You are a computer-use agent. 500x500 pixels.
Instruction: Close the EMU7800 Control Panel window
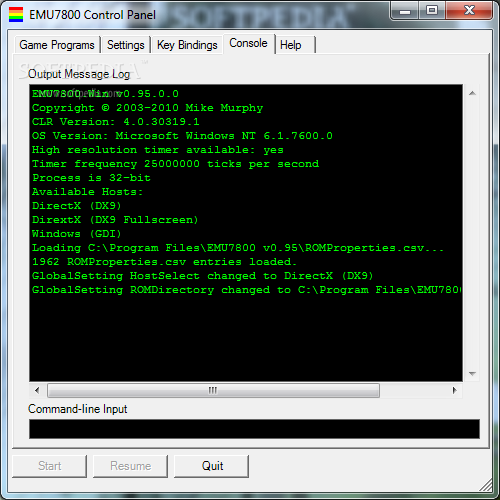(469, 11)
